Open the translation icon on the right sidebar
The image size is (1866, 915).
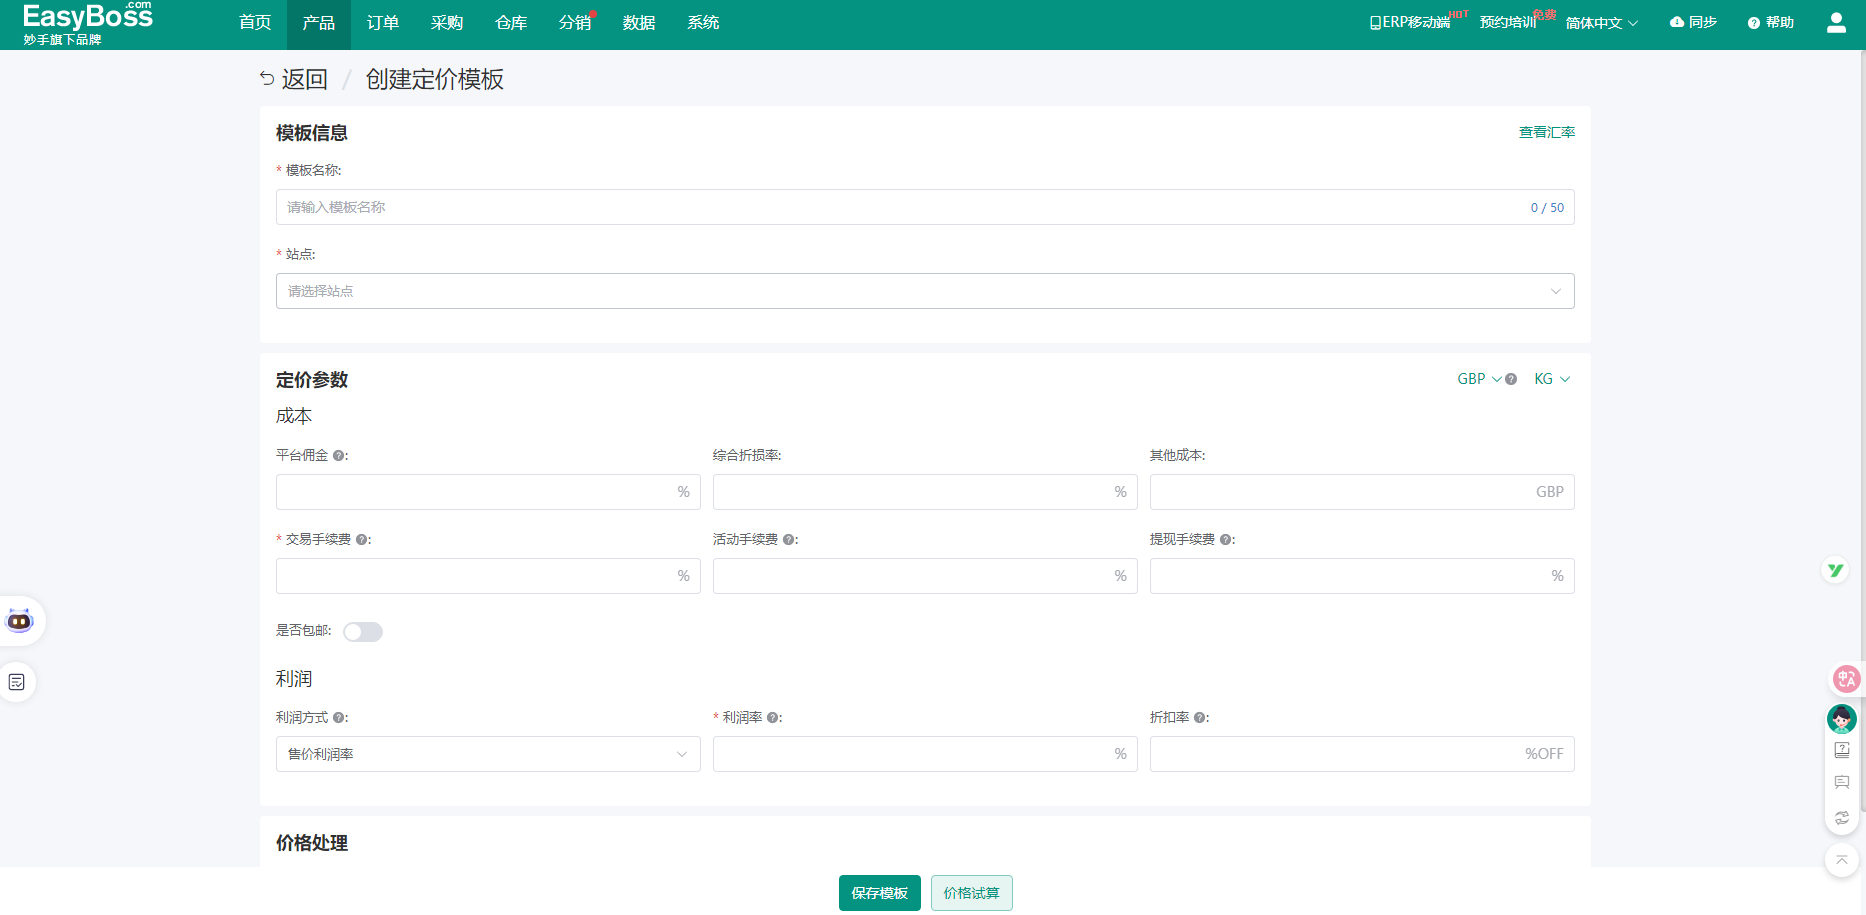click(1846, 679)
